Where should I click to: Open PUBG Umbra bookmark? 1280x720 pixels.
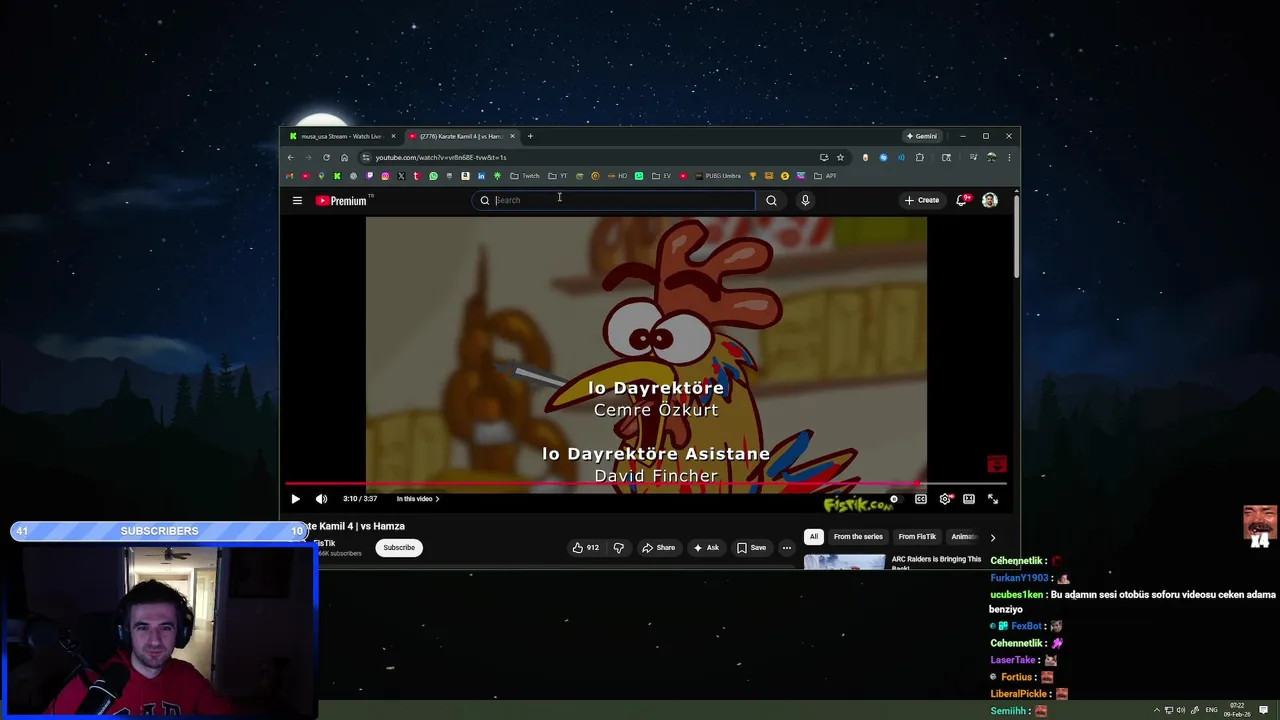718,176
